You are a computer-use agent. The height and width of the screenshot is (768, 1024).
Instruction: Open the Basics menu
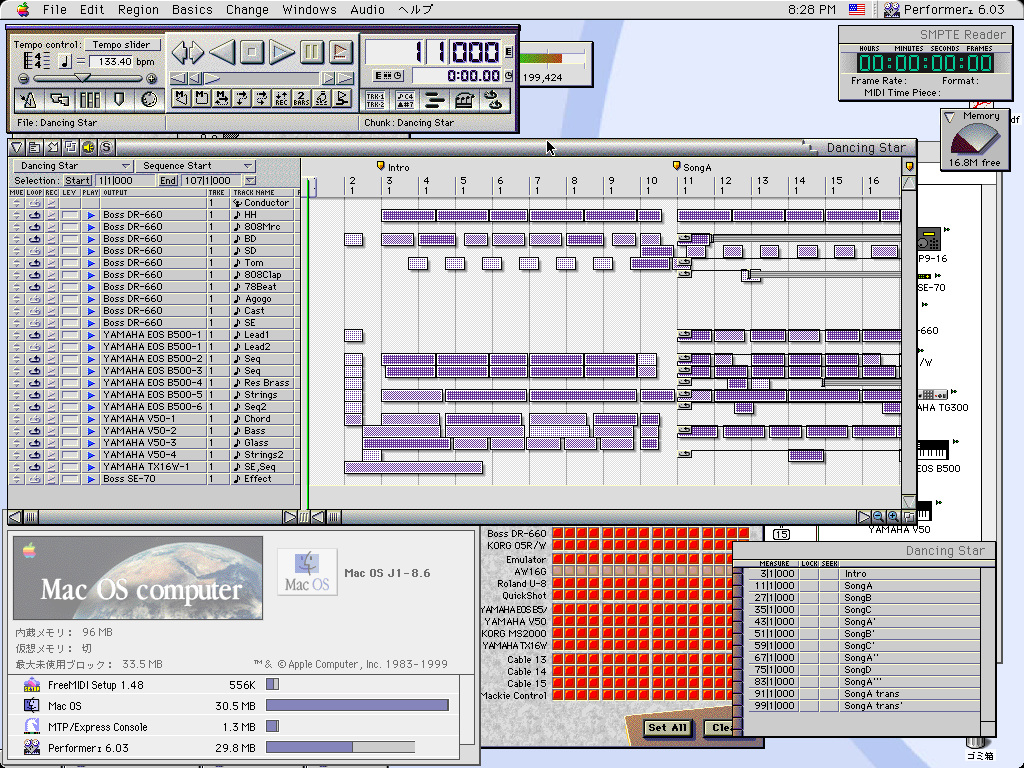(192, 9)
